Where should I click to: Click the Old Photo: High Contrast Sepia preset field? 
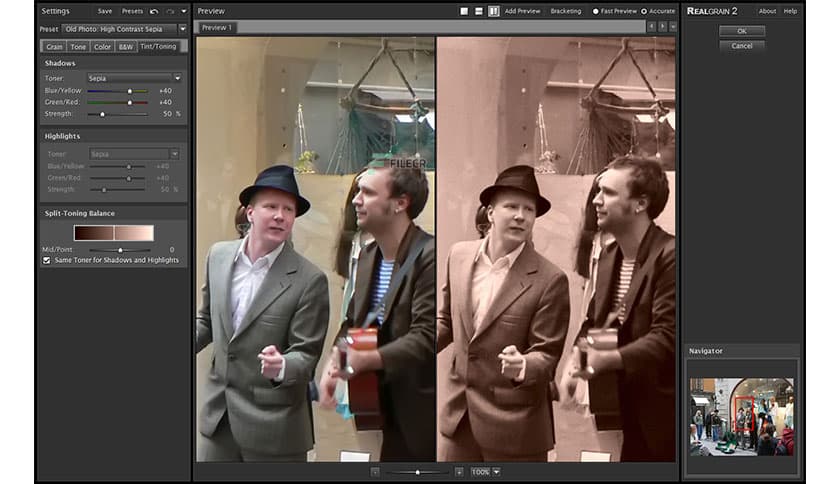tap(120, 29)
